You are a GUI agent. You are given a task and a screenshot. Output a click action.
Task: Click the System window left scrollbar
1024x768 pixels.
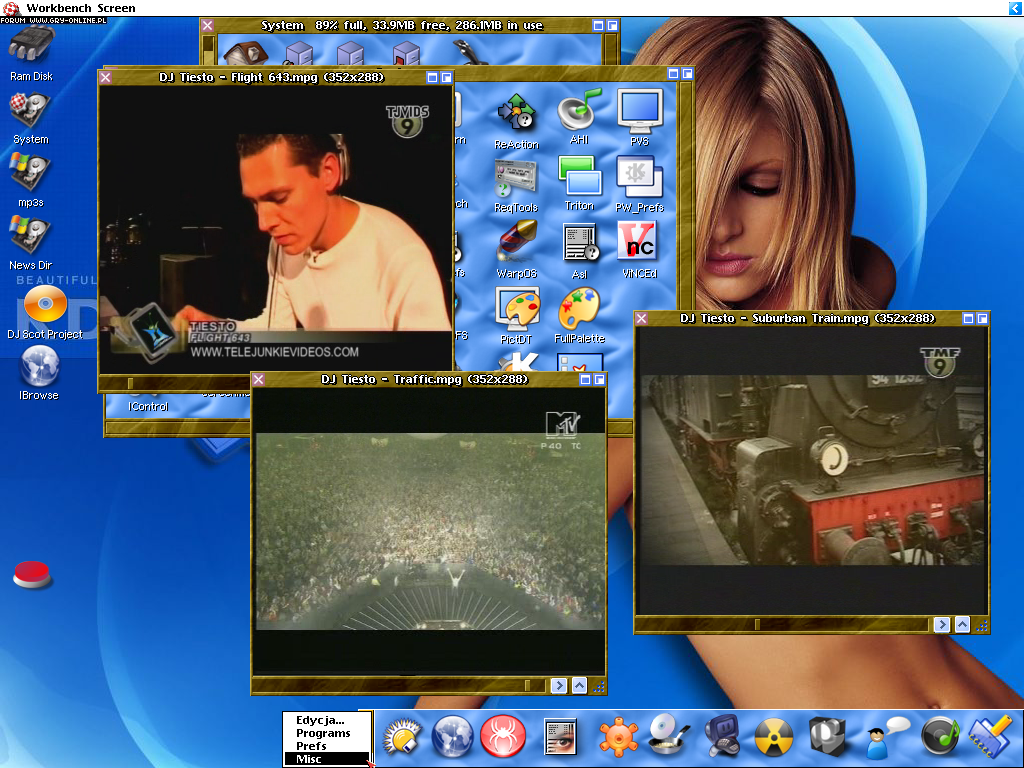(x=208, y=49)
